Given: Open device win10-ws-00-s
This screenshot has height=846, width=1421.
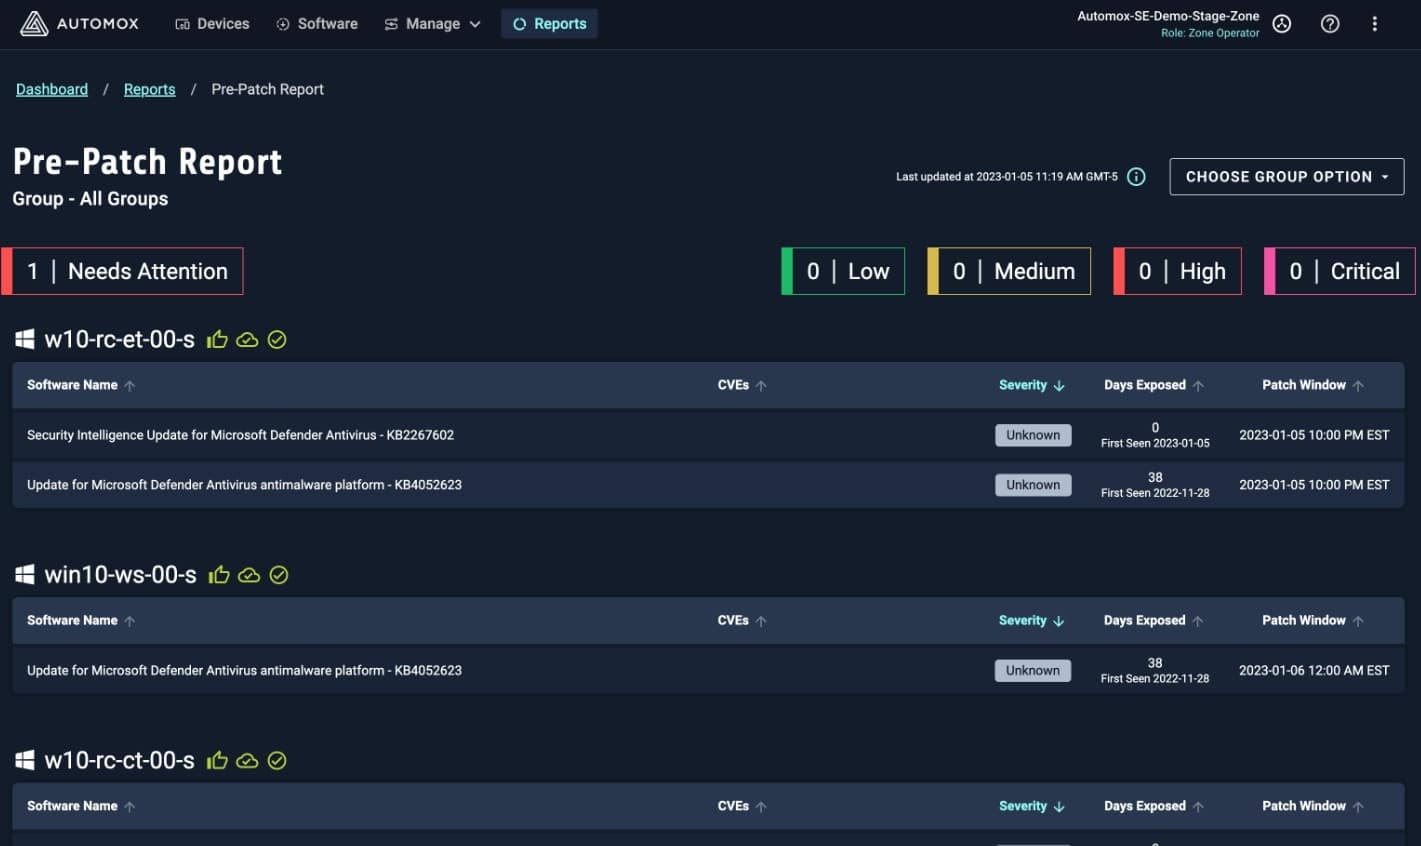Looking at the screenshot, I should point(121,575).
